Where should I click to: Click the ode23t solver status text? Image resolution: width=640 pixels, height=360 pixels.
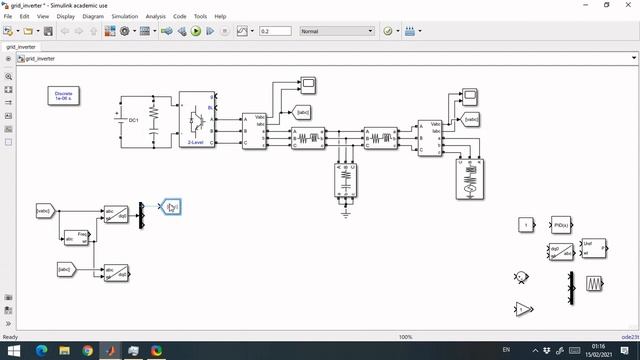[x=630, y=337]
